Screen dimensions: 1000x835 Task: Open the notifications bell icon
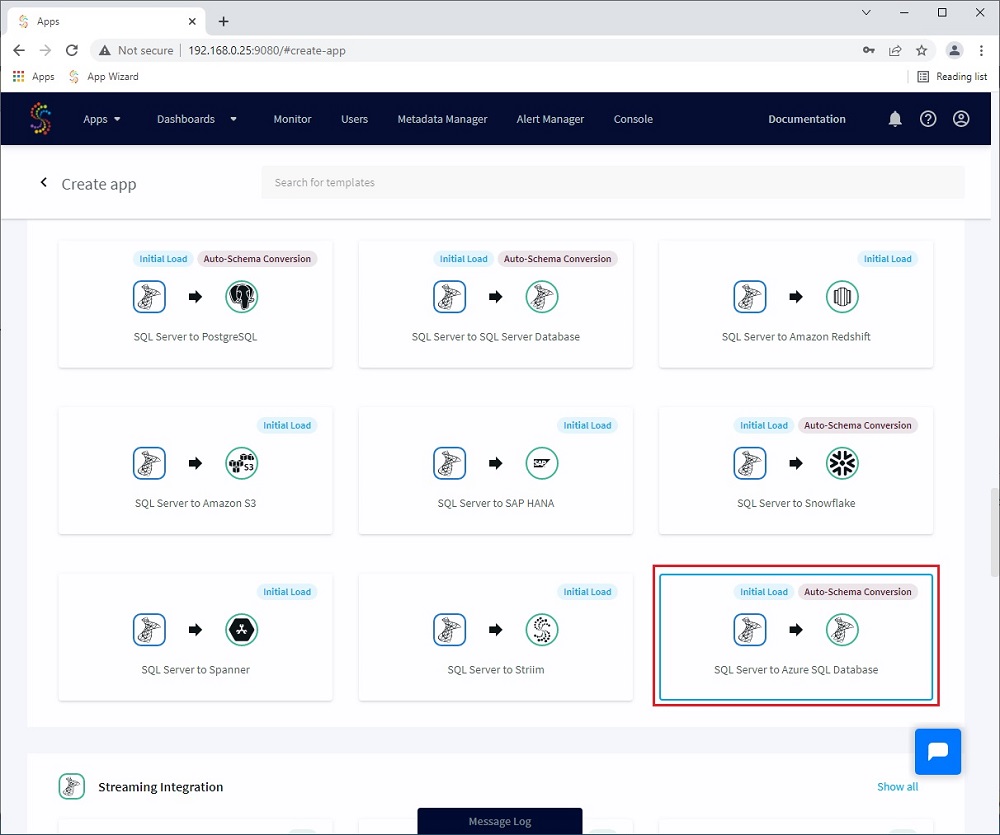895,119
